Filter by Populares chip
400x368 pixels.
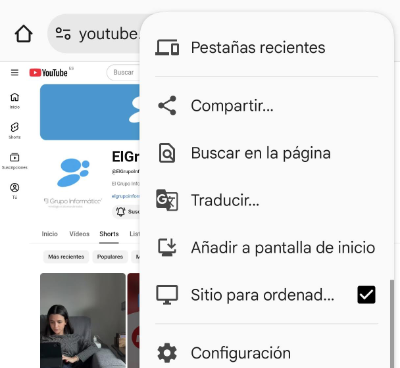coord(110,257)
